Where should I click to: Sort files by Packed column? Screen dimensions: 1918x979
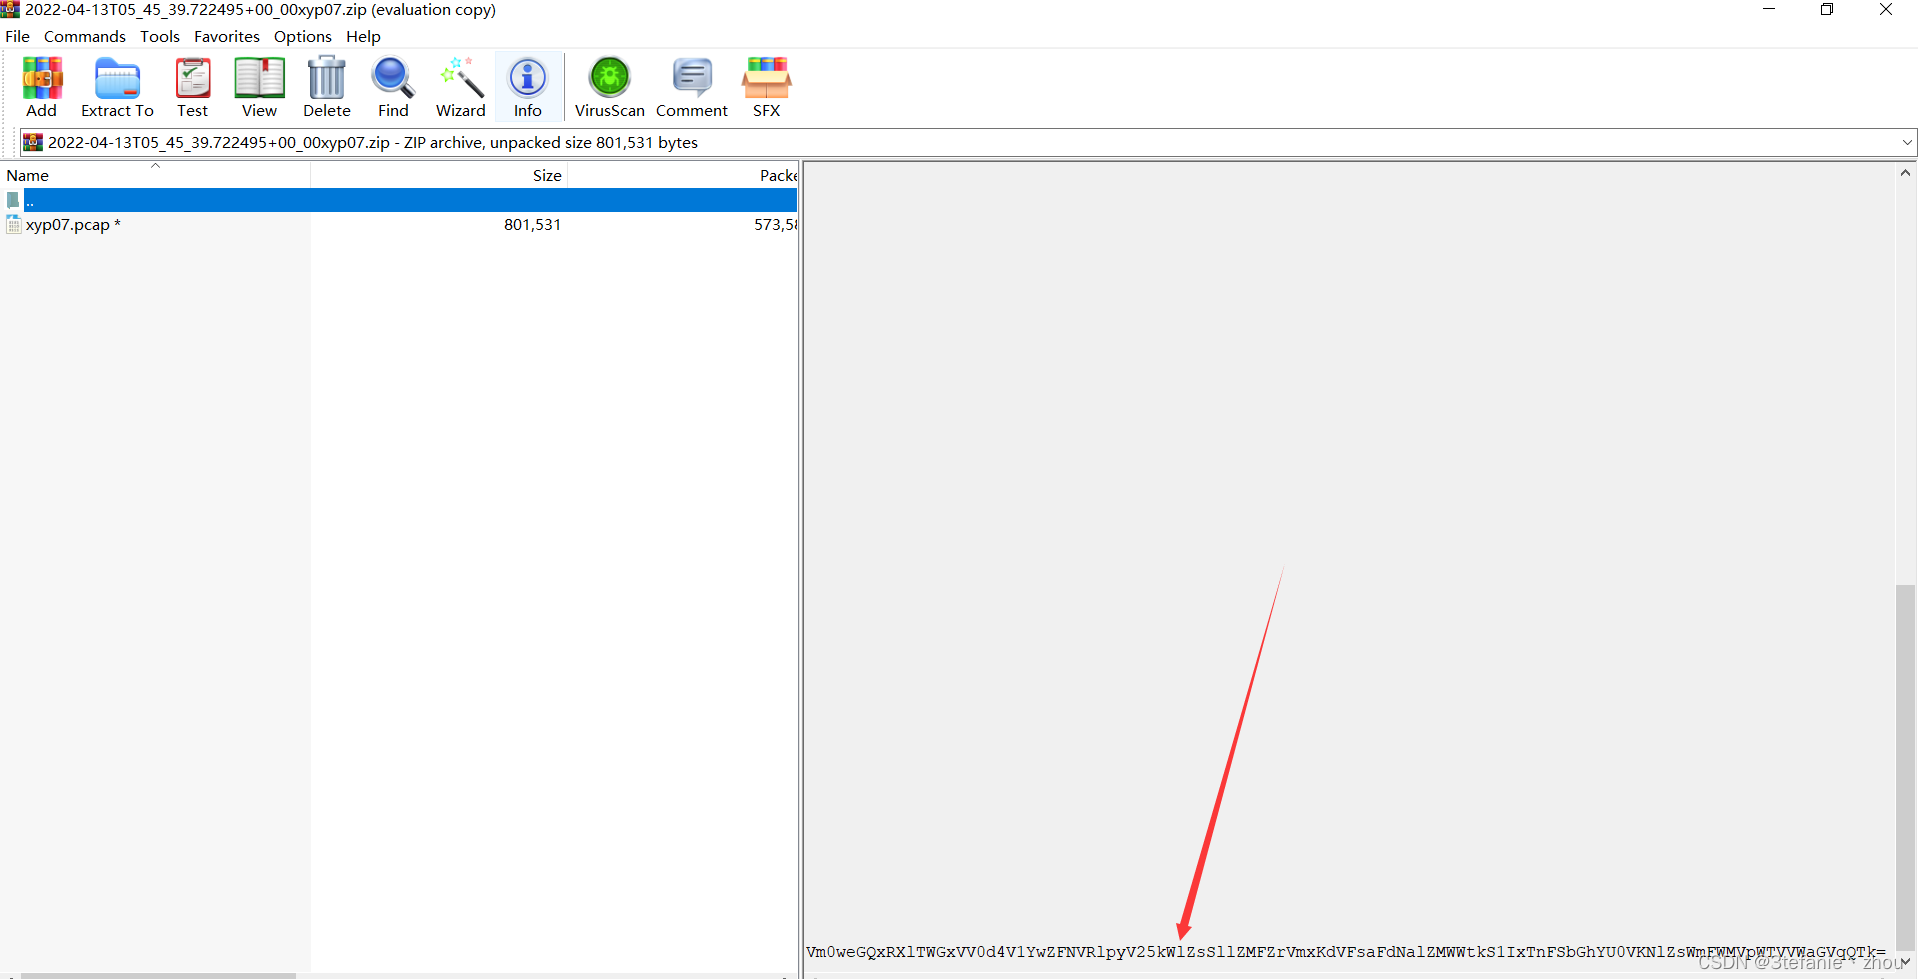tap(683, 175)
